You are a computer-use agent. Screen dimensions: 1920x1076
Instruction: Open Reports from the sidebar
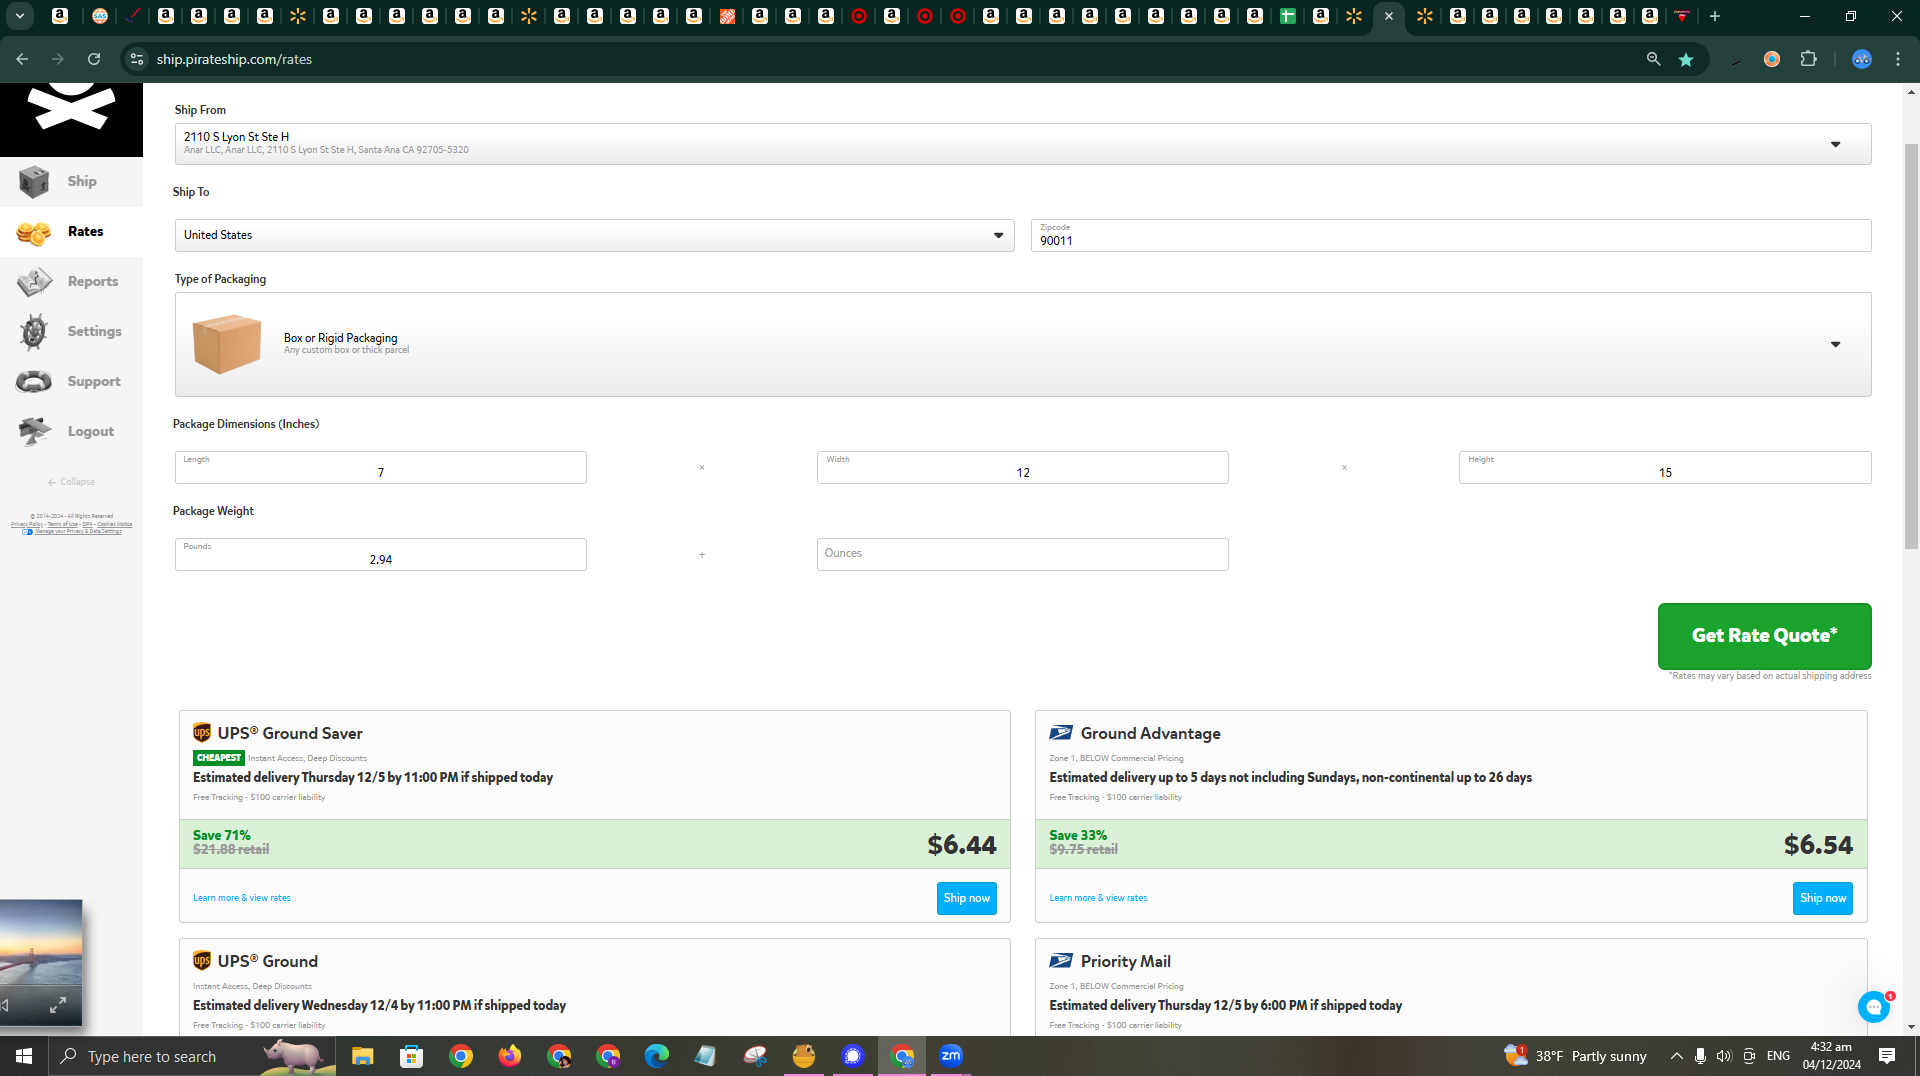(x=71, y=282)
